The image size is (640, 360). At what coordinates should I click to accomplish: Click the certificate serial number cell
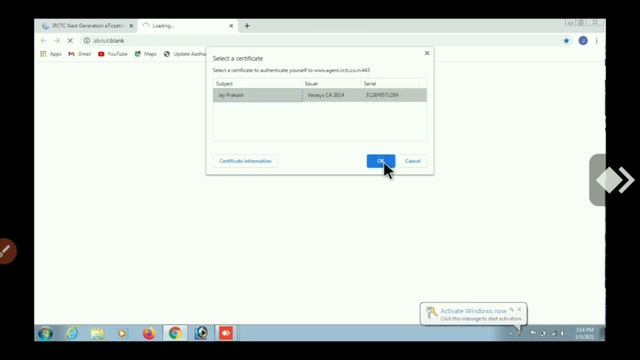click(382, 95)
